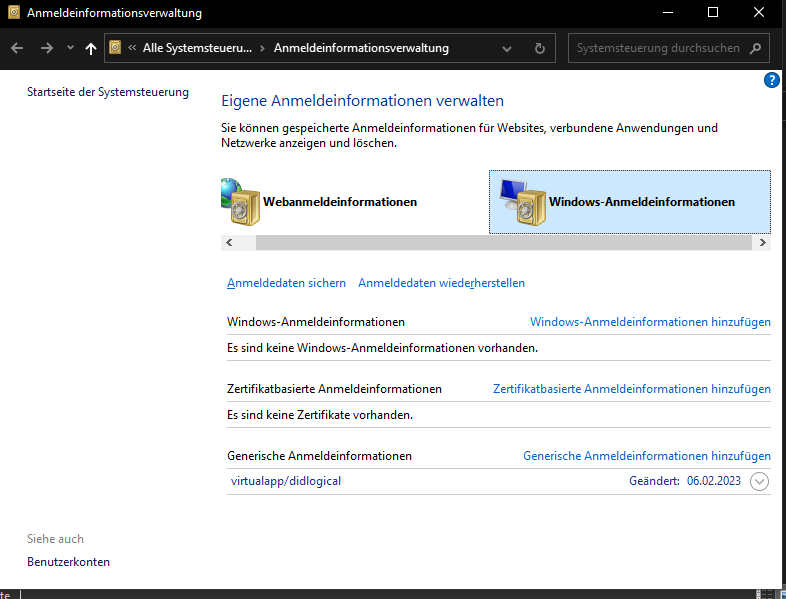Viewport: 786px width, 599px height.
Task: Click Zertifikatbasierte Anmeldeinformationen hinzufügen link
Action: 632,389
